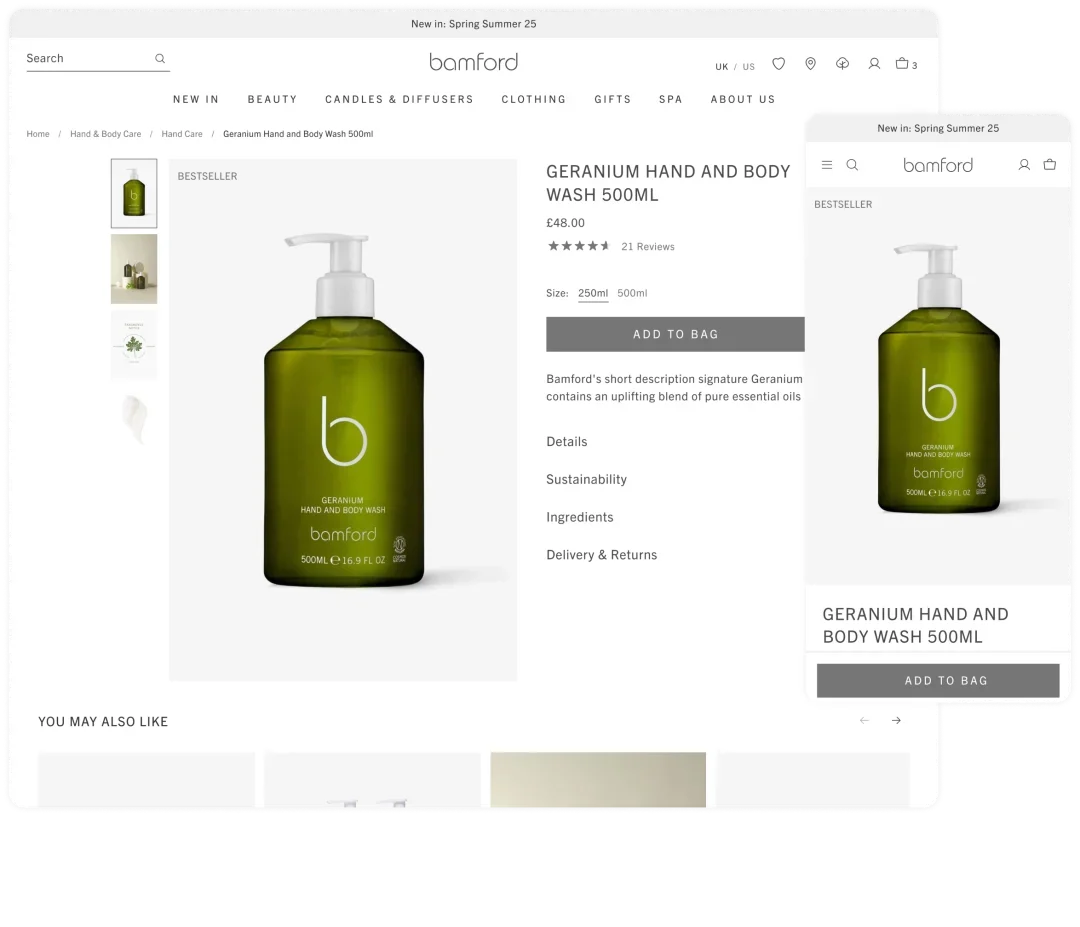Click the YOU MAY ALSO LIKE heading

[103, 722]
